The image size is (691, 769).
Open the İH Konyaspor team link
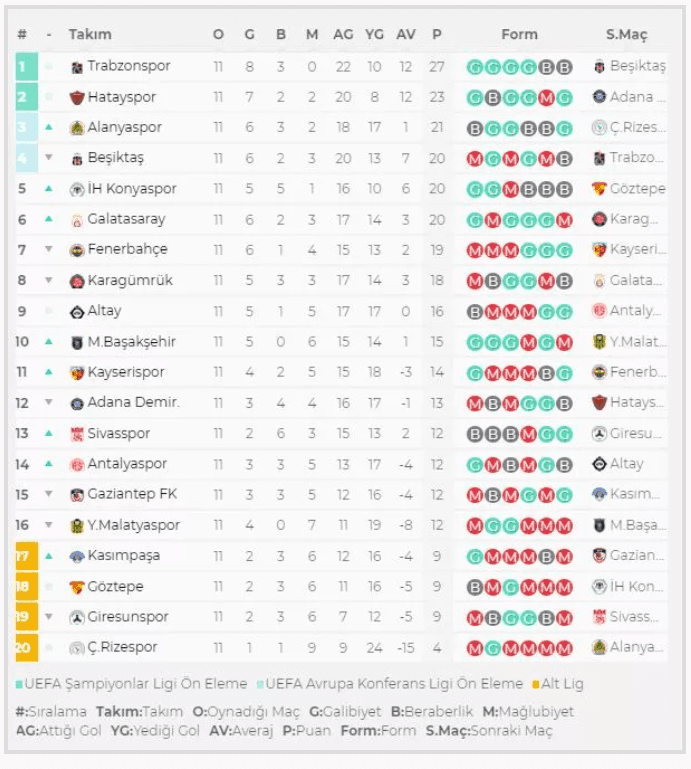131,189
